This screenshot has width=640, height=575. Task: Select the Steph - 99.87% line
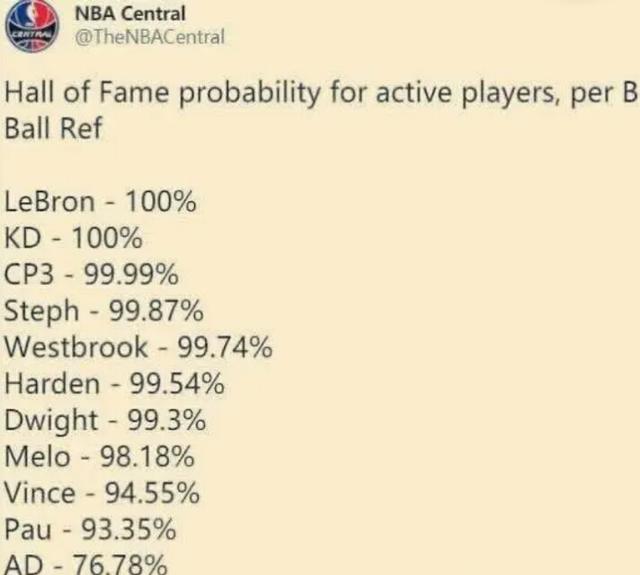pos(104,311)
